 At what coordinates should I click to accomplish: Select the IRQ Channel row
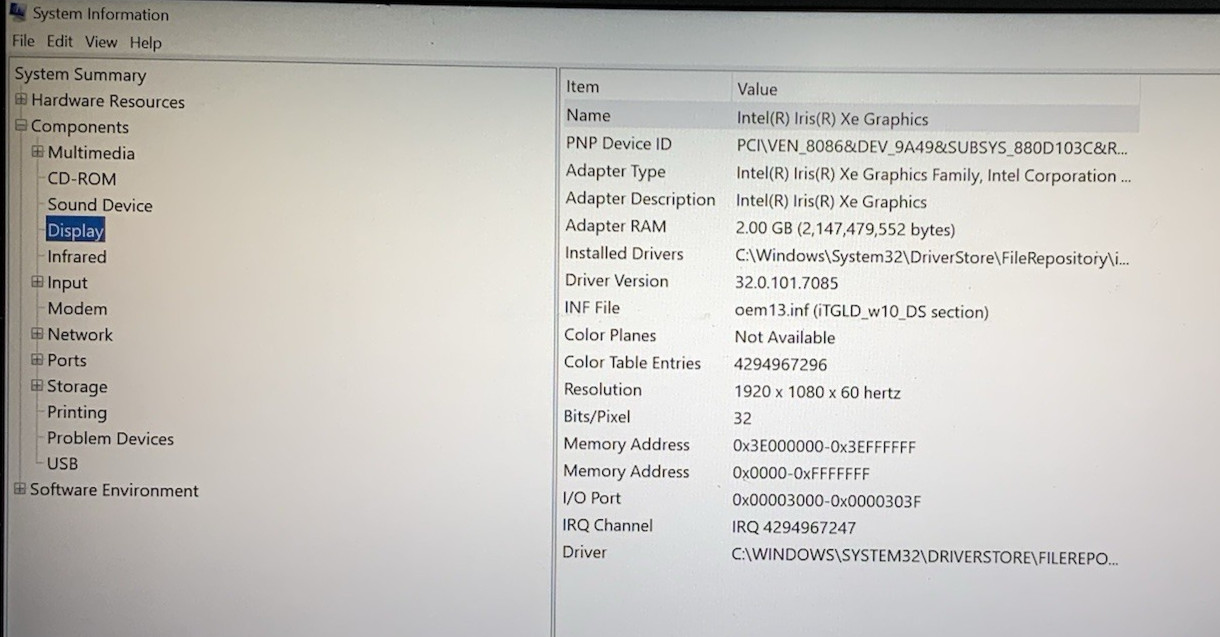(850, 525)
